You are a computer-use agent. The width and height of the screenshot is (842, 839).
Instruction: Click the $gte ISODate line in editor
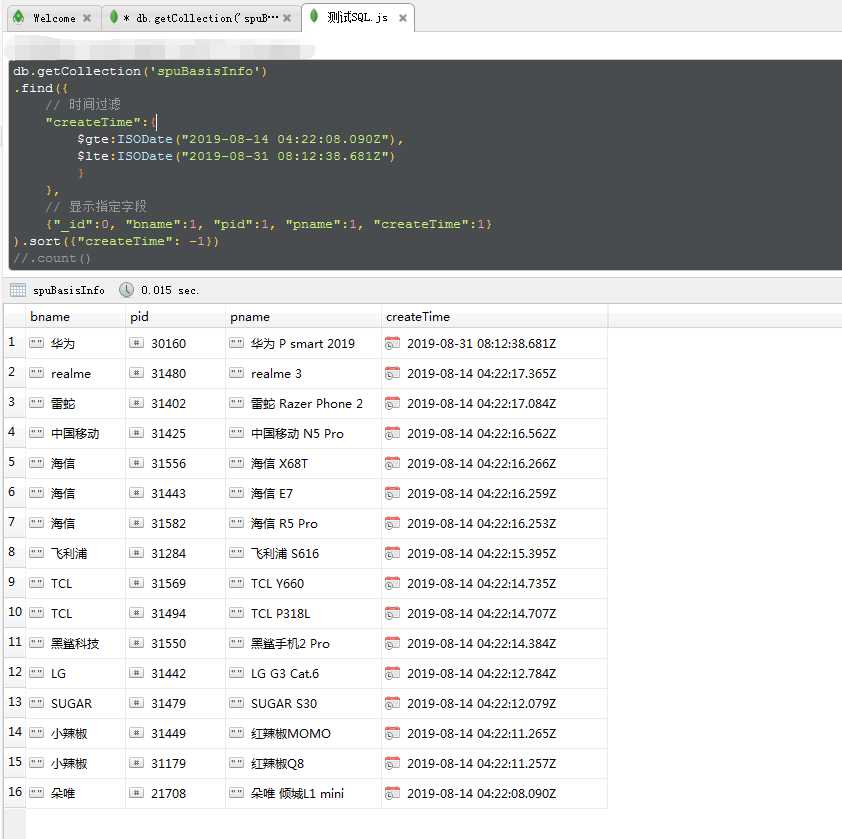(240, 139)
